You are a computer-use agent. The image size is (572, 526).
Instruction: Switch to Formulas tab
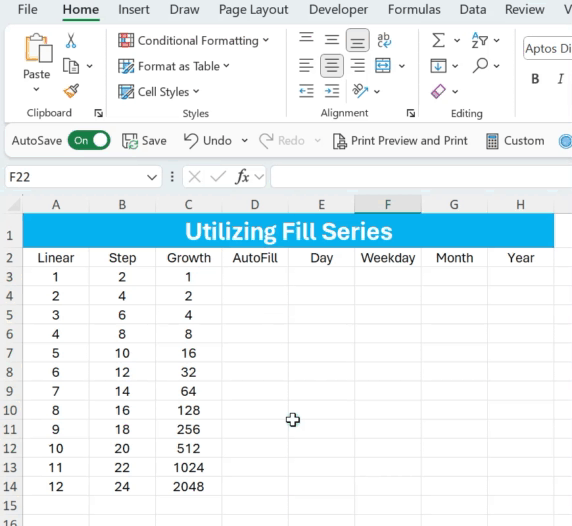point(414,9)
